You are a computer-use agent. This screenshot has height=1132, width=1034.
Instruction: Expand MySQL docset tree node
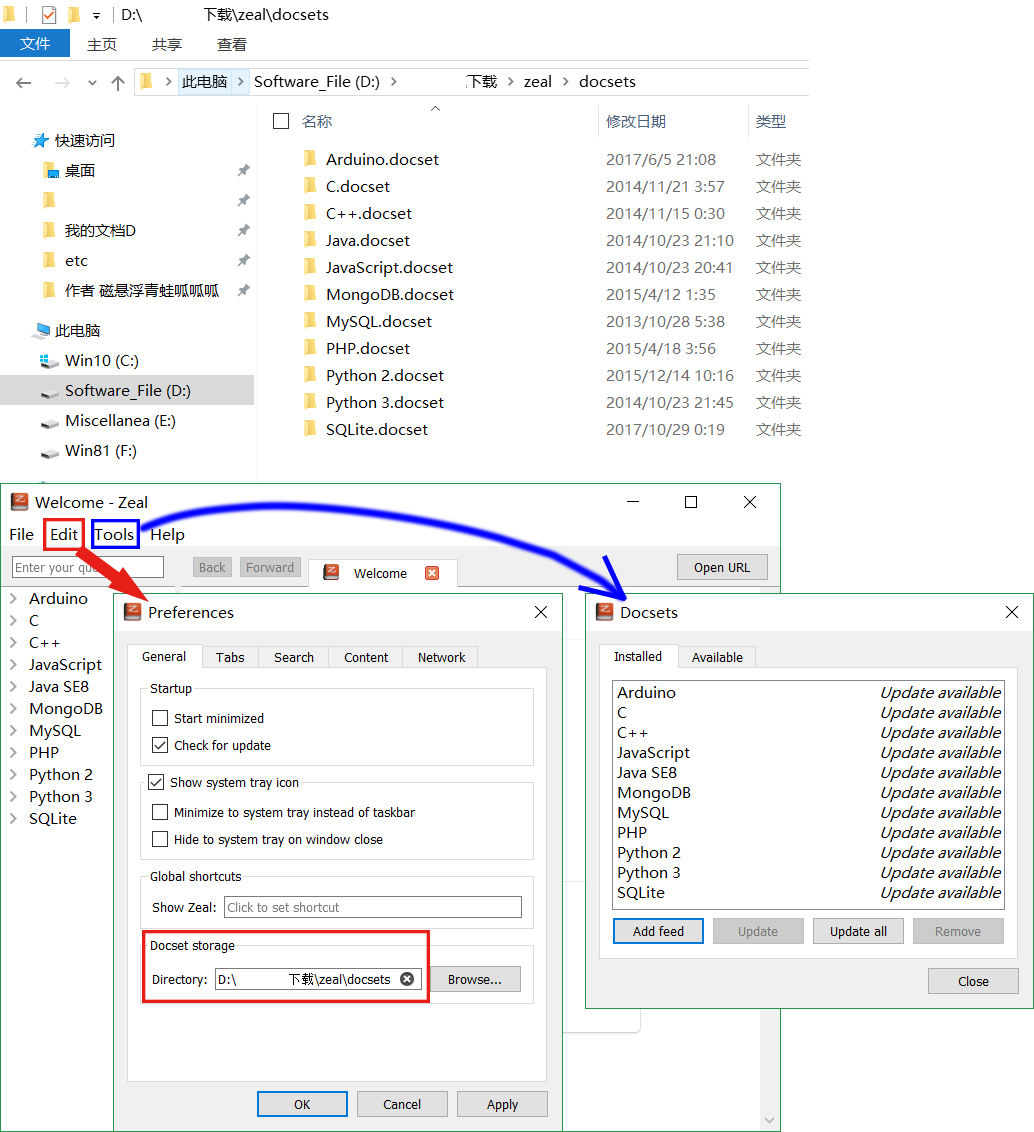pos(13,731)
